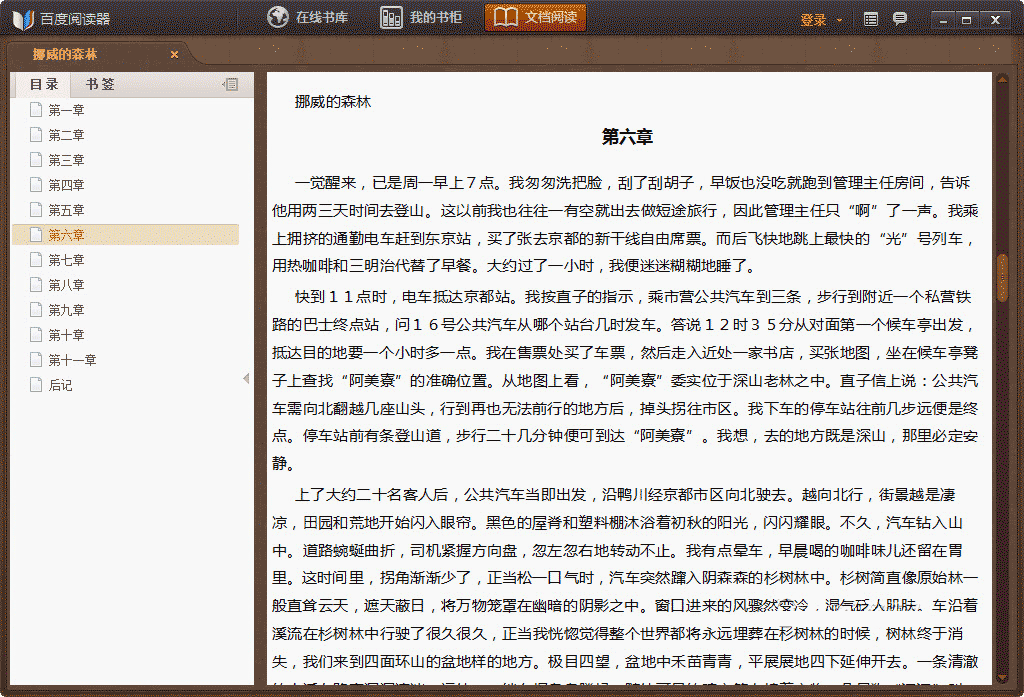The image size is (1024, 697).
Task: Click the page icon beside 第七章
Action: click(36, 259)
